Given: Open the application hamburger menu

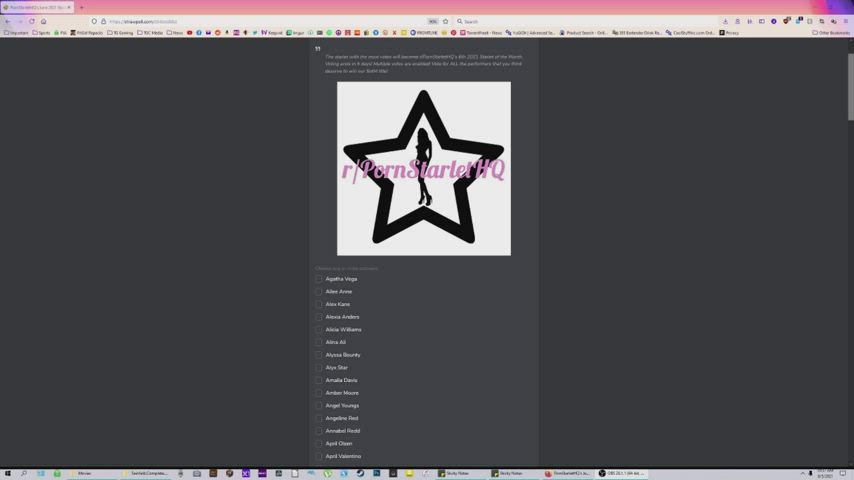Looking at the screenshot, I should click(x=846, y=21).
